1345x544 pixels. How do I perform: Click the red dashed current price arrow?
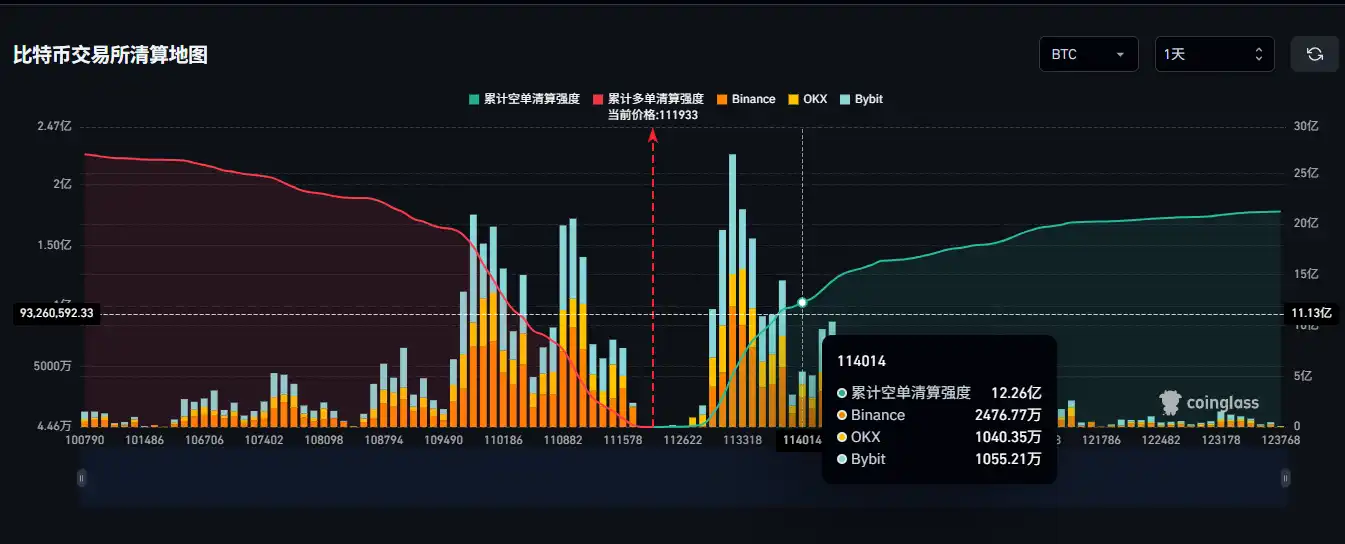(653, 140)
